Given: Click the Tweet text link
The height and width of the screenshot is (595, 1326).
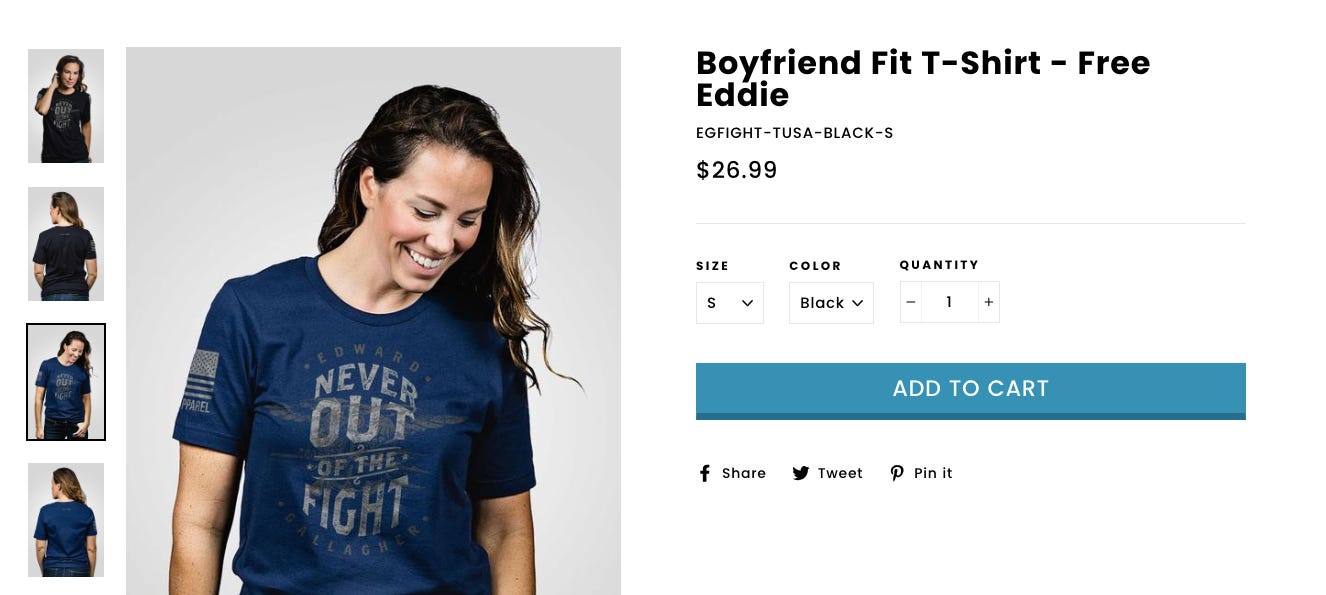Looking at the screenshot, I should pyautogui.click(x=840, y=473).
